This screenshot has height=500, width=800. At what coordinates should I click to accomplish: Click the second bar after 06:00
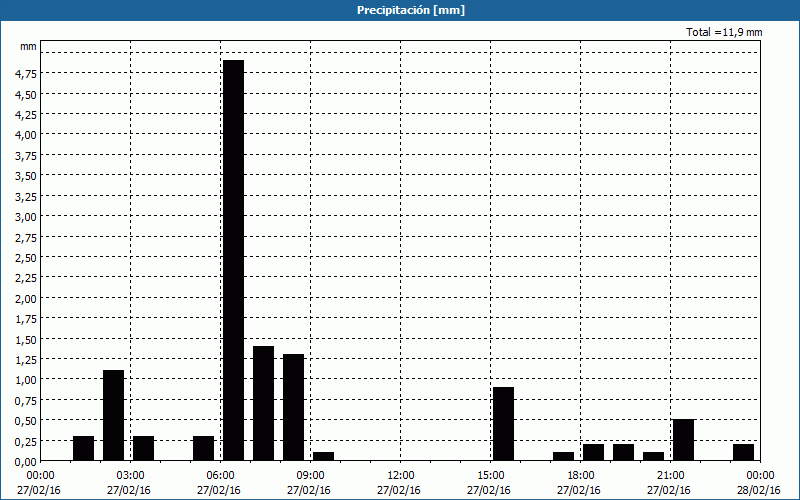[263, 403]
